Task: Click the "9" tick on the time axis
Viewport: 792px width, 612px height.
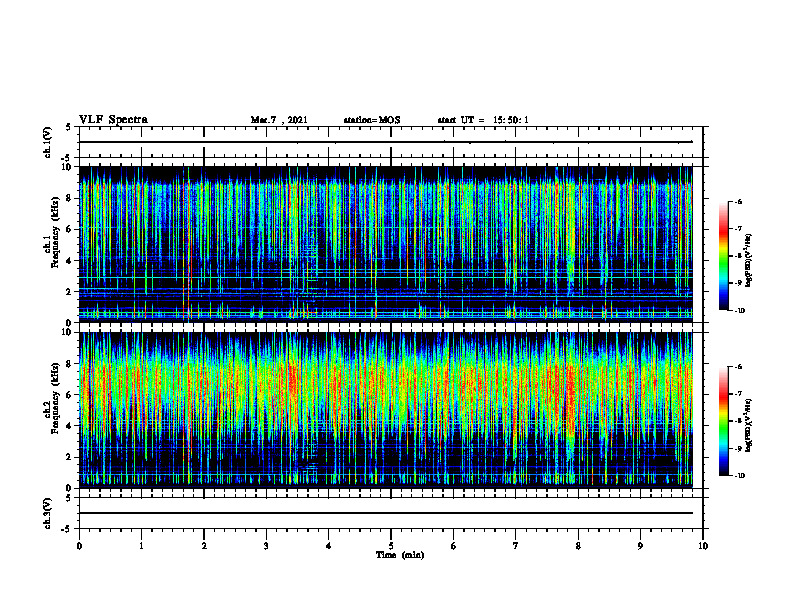Action: point(640,546)
